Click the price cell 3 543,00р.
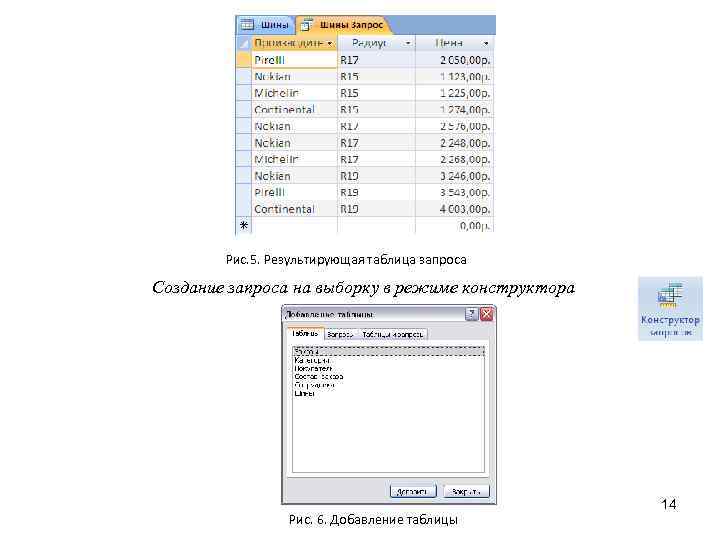The height and width of the screenshot is (540, 720). click(x=454, y=193)
